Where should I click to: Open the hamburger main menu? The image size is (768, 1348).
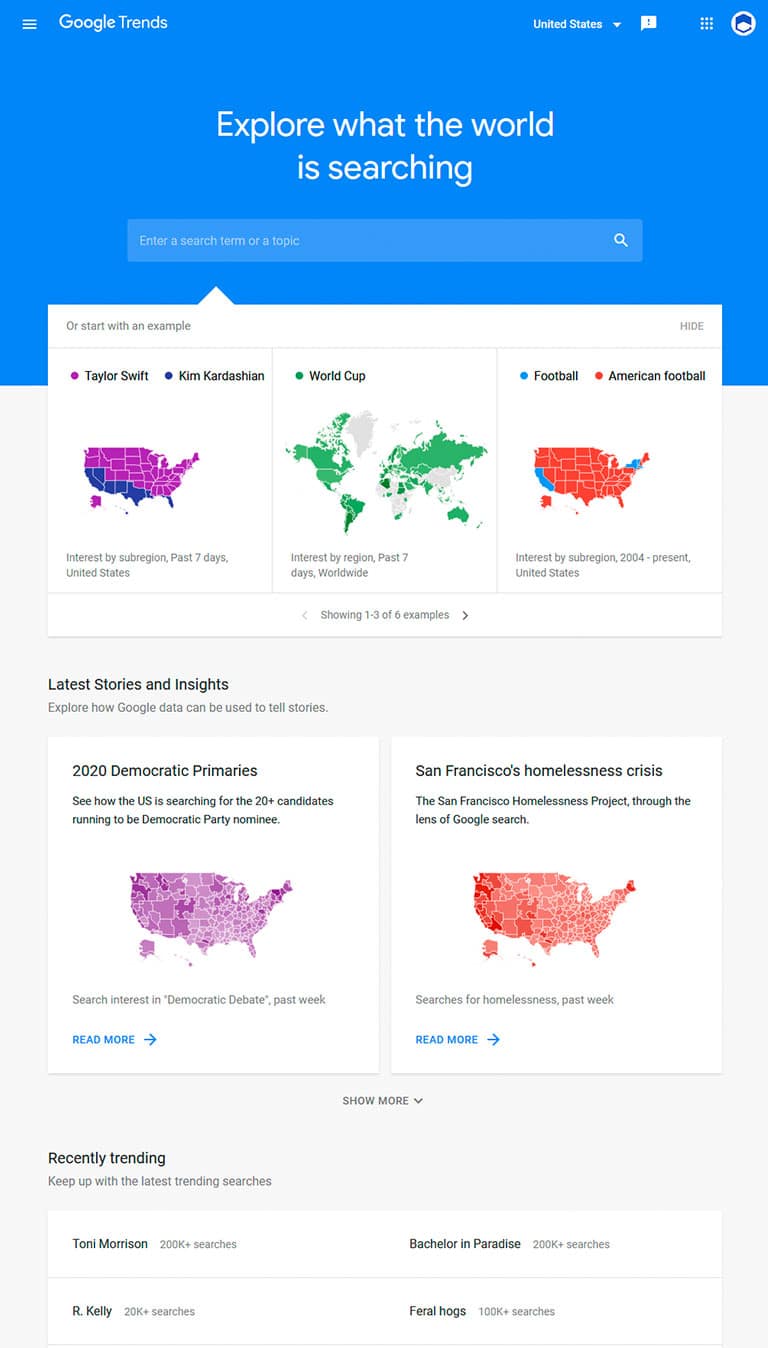(29, 24)
